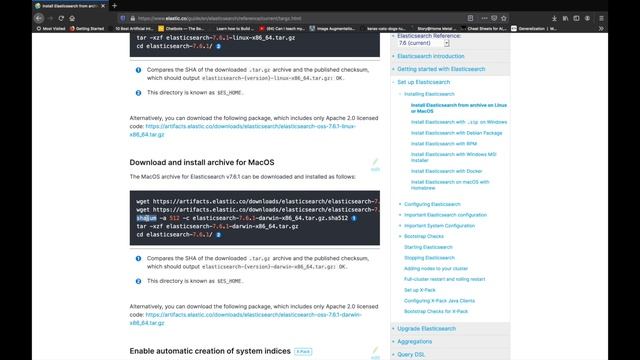Image resolution: width=640 pixels, height=360 pixels.
Task: Click the tracking protection shield icon
Action: coord(123,18)
